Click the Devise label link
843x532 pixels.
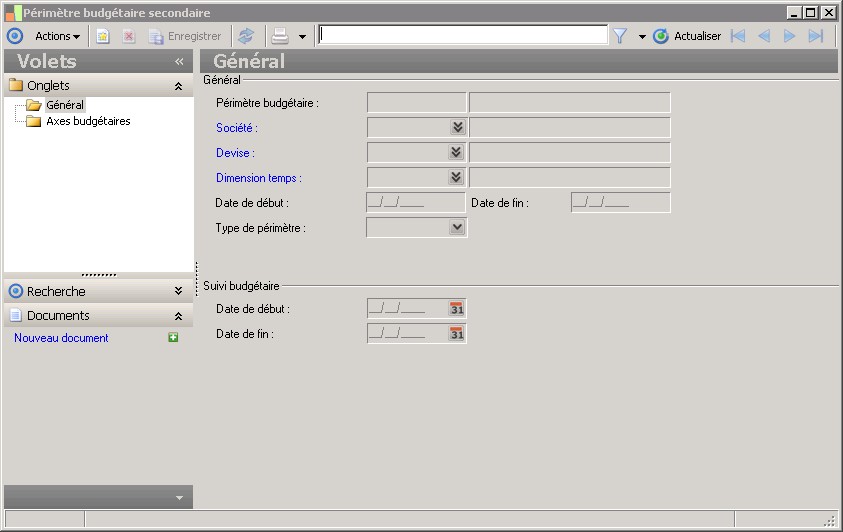[x=235, y=153]
